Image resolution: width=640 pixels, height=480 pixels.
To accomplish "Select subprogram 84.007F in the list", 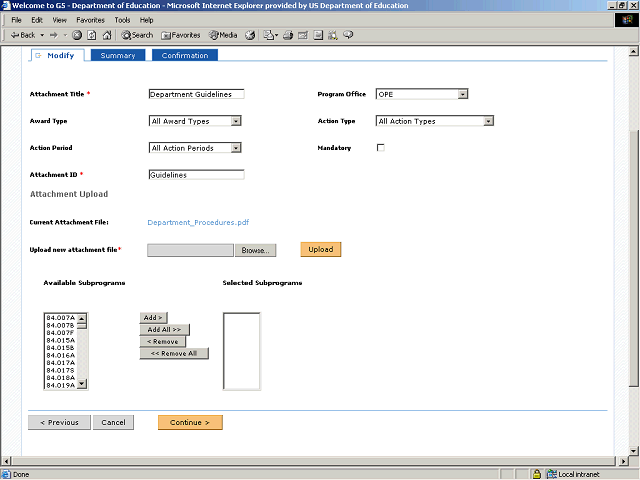I will (x=60, y=333).
